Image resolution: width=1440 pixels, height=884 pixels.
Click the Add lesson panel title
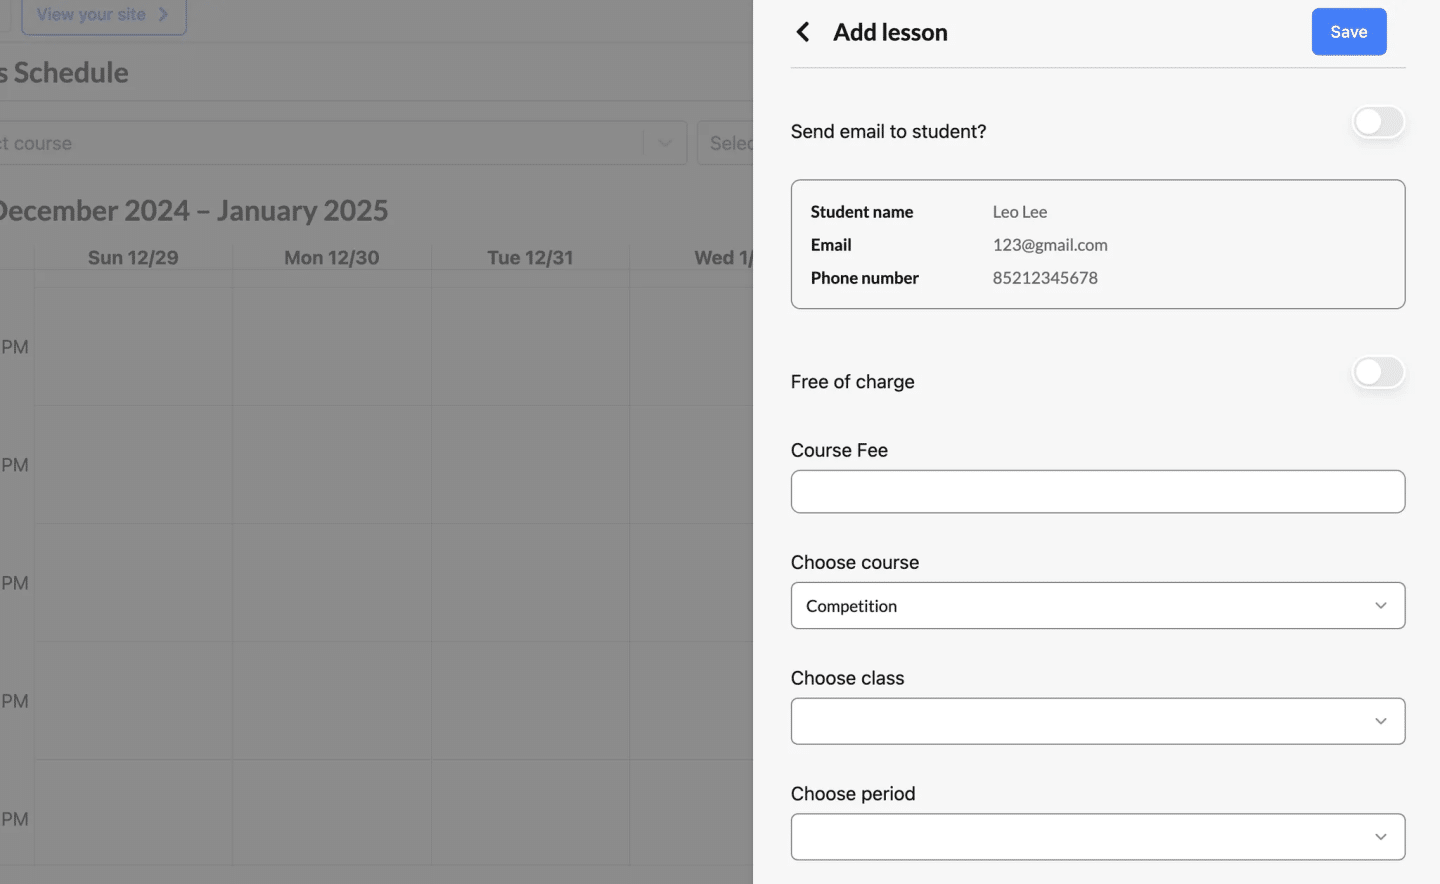(x=890, y=32)
